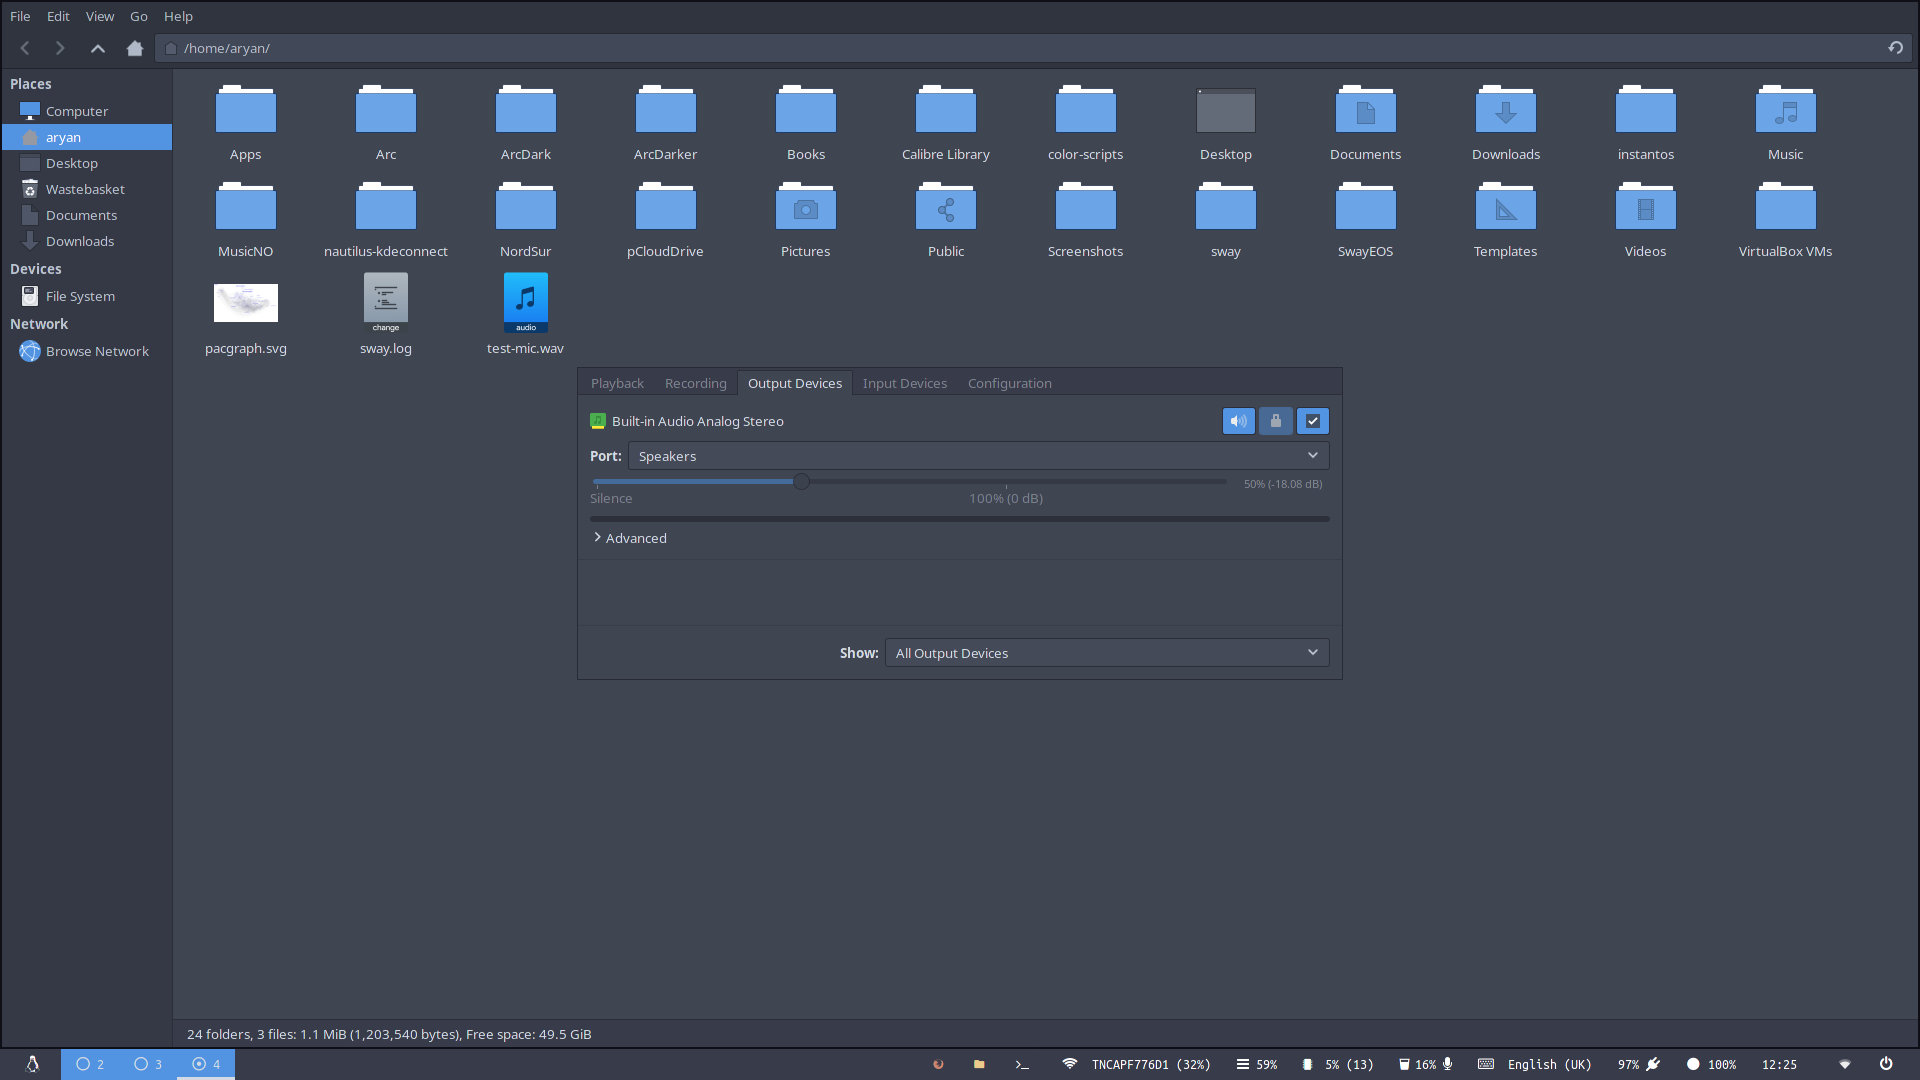Switch to the Input Devices tab
Screen dimensions: 1920x1080
905,383
